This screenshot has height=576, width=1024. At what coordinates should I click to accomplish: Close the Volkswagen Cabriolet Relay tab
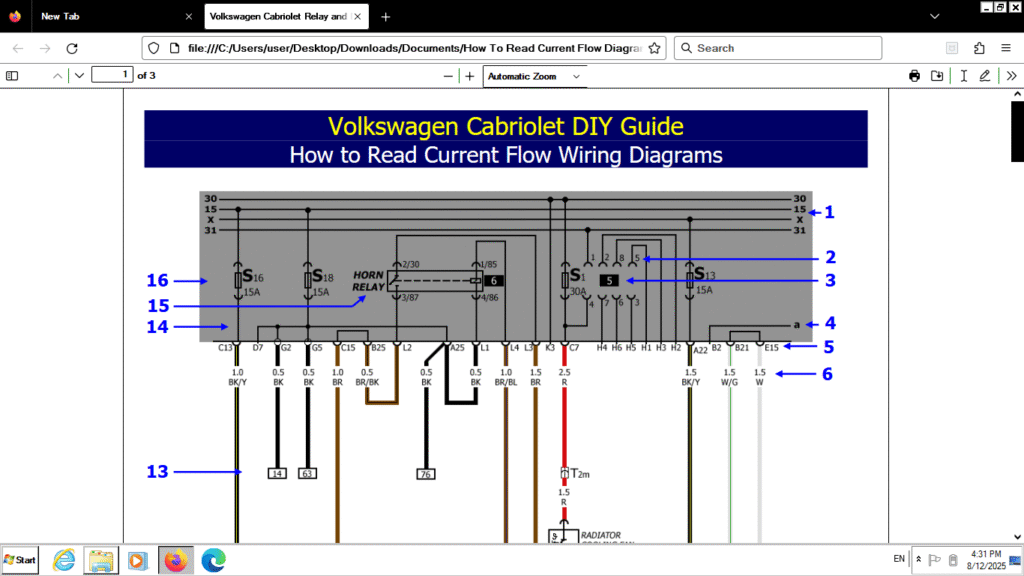coord(357,16)
